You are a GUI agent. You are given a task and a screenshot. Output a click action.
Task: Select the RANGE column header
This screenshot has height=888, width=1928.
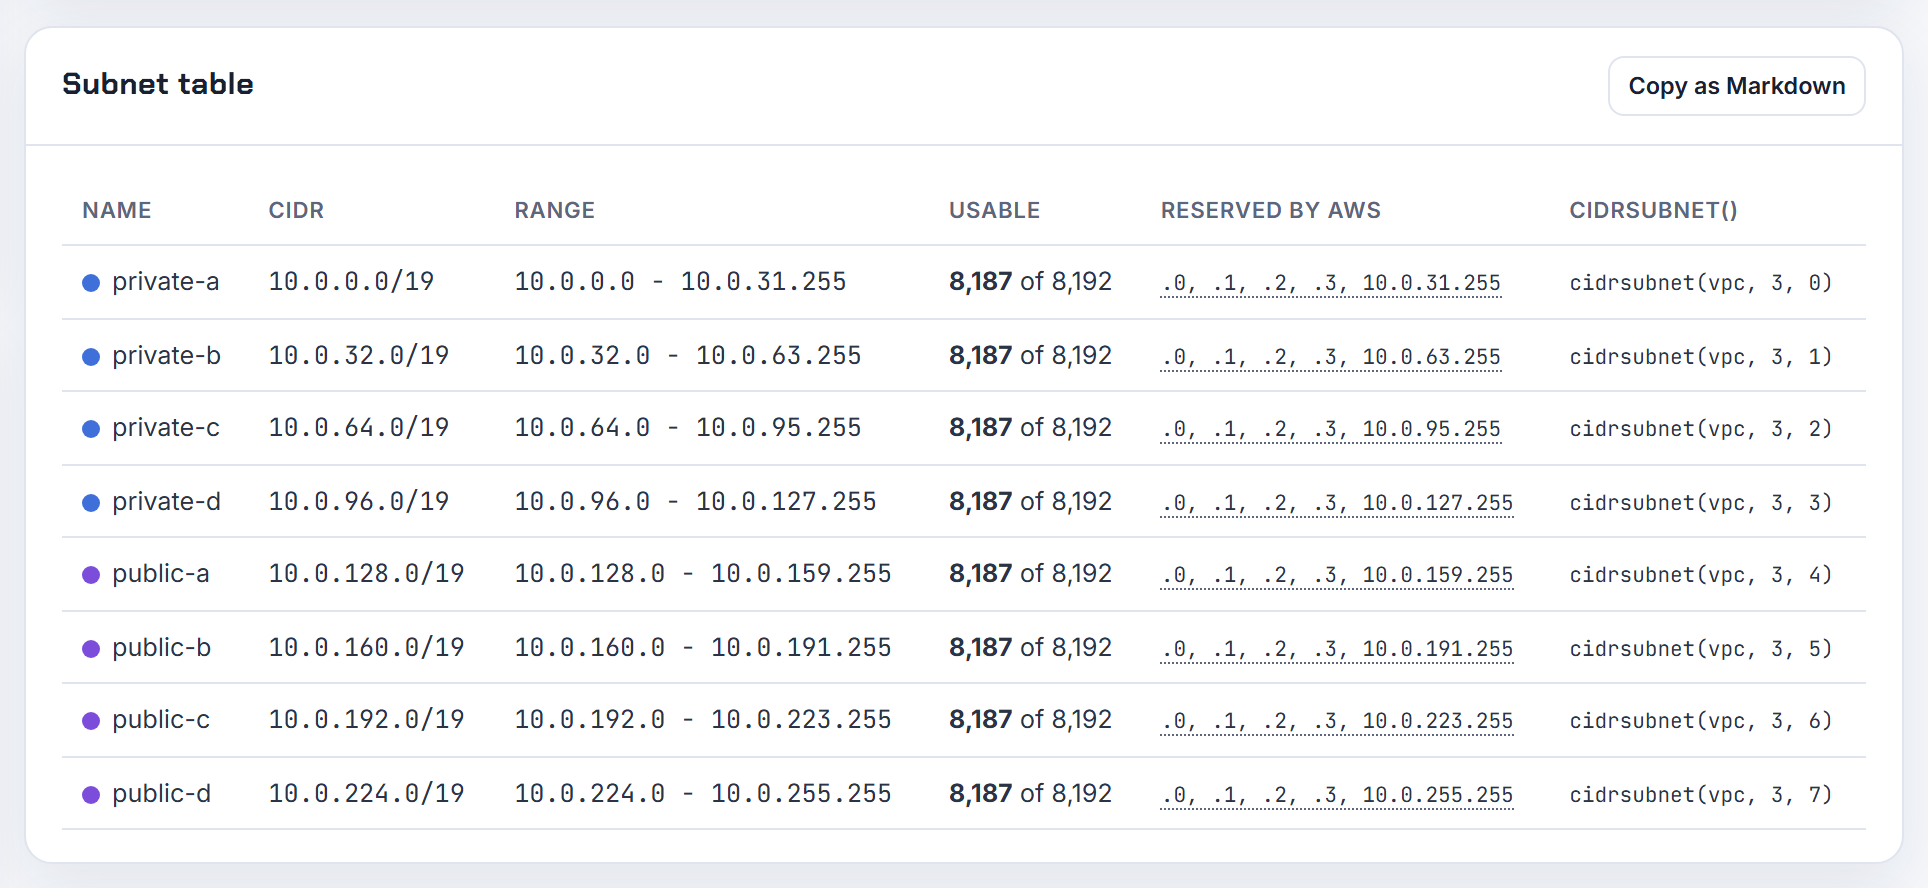tap(554, 210)
